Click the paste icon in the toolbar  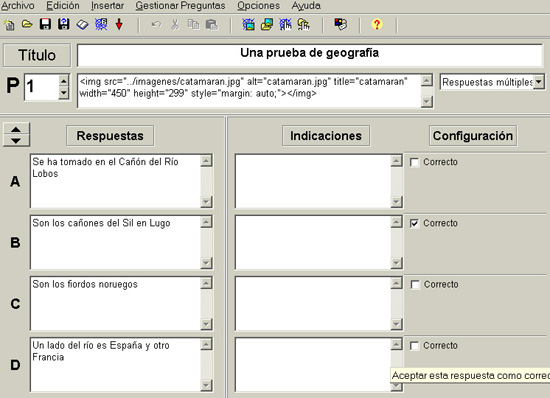click(212, 25)
